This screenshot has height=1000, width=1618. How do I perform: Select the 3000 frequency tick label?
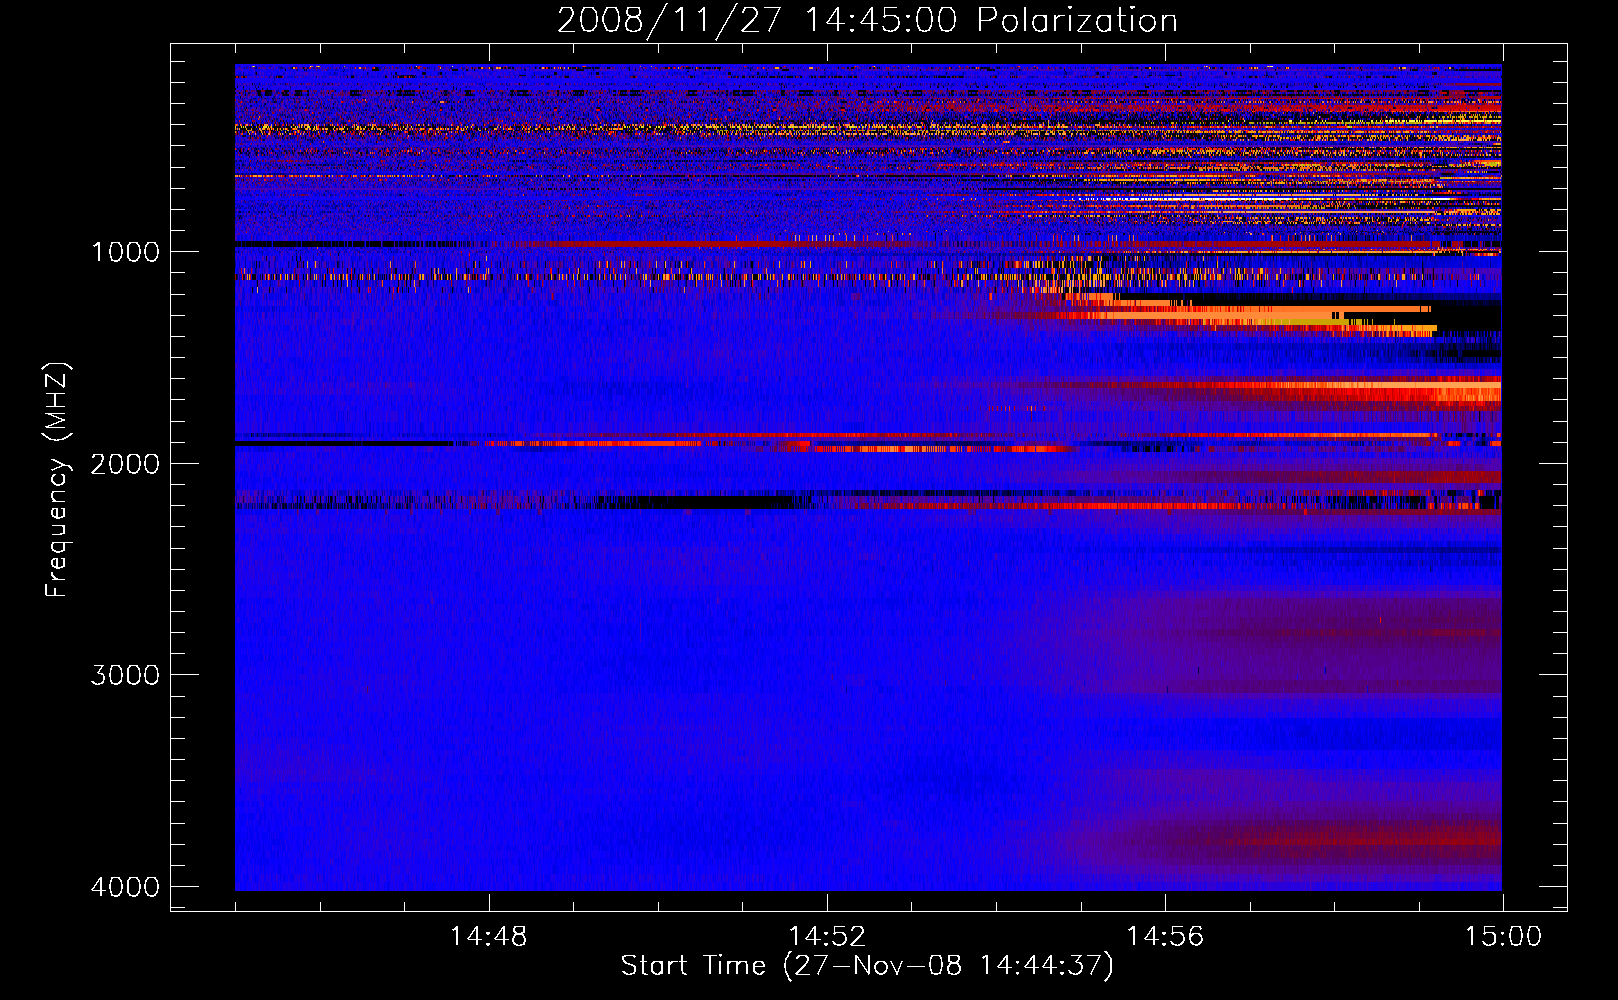(125, 675)
